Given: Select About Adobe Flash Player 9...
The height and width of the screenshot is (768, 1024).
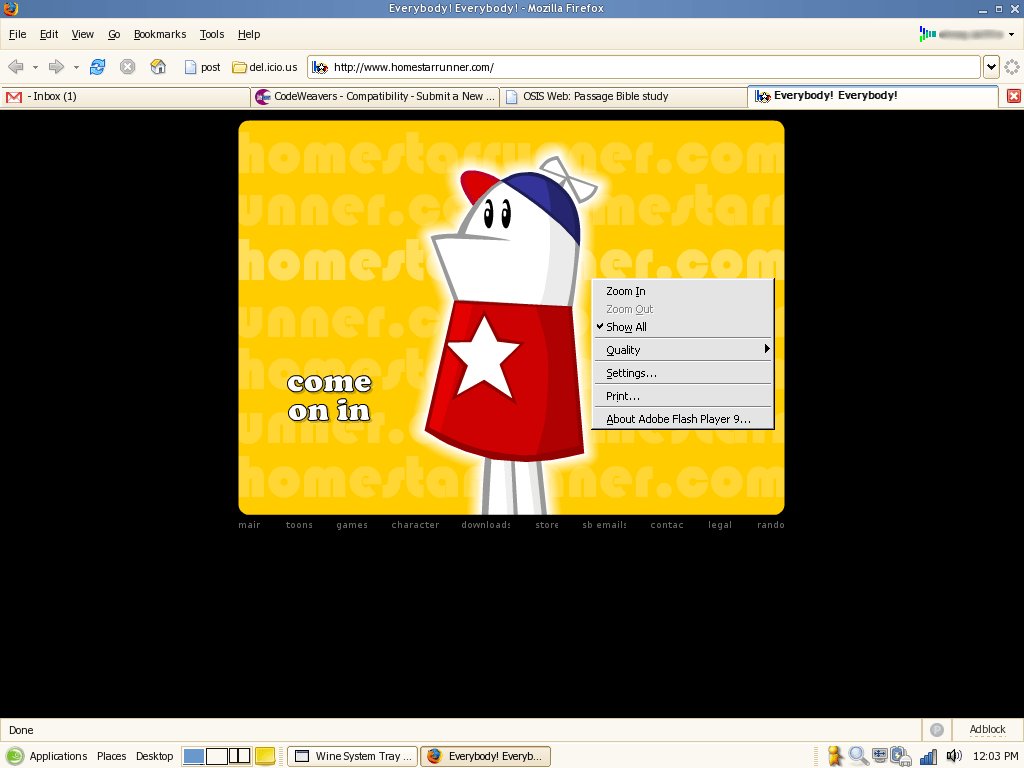Looking at the screenshot, I should (682, 419).
